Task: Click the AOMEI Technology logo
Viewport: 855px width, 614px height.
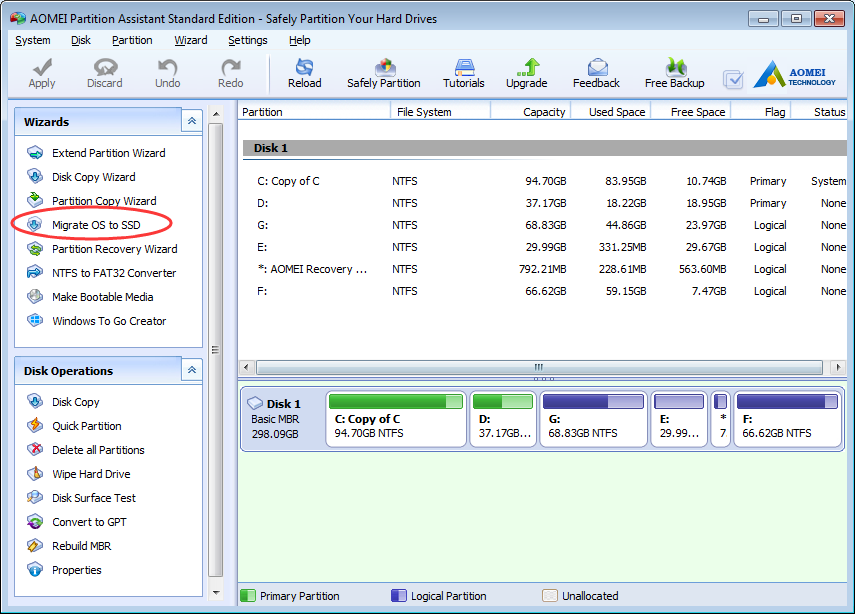Action: coord(794,74)
